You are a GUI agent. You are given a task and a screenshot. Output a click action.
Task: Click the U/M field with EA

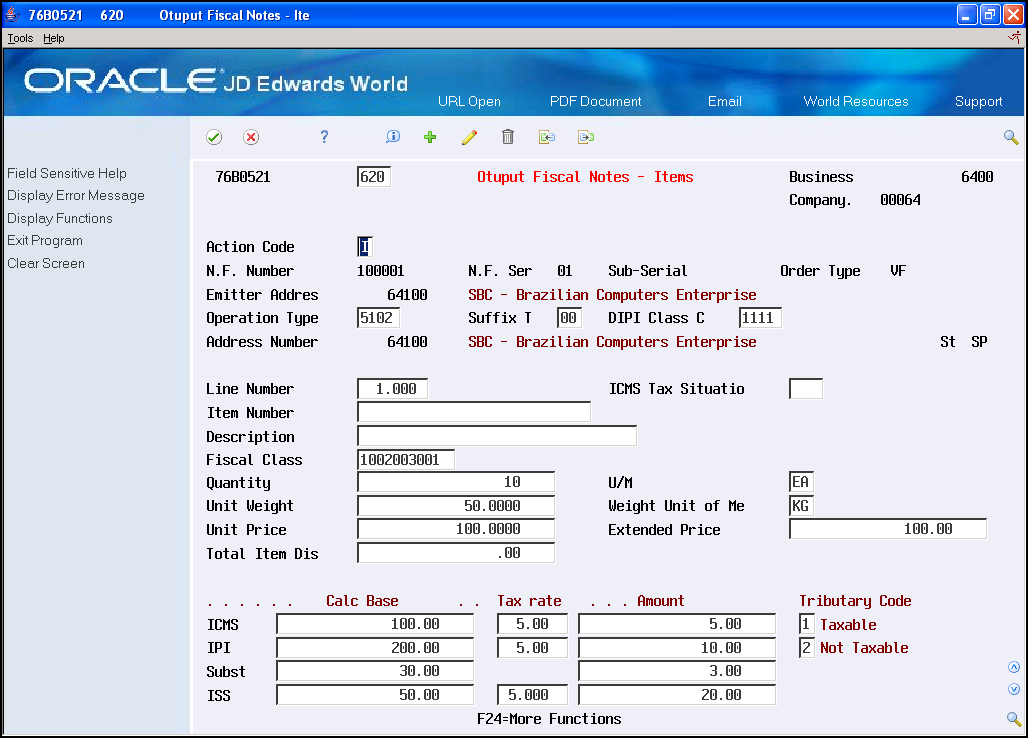coord(801,482)
